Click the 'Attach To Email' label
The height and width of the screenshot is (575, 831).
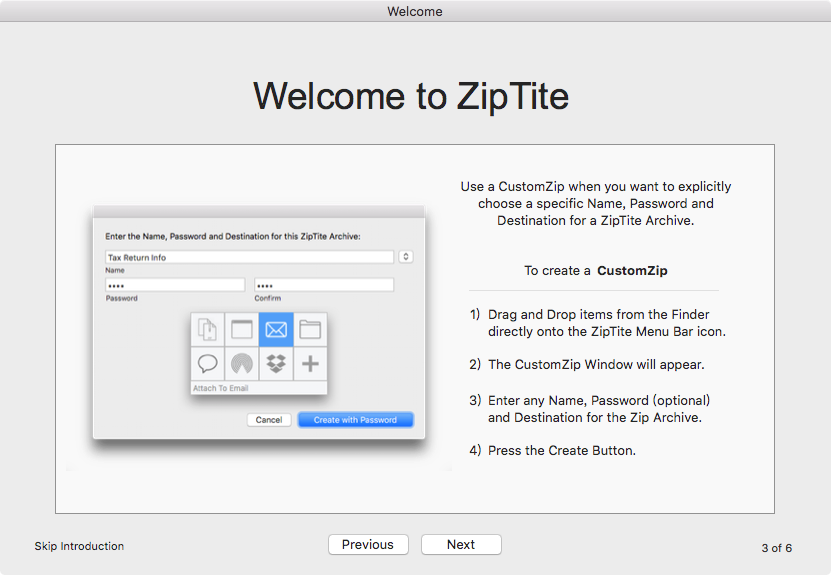tap(220, 388)
